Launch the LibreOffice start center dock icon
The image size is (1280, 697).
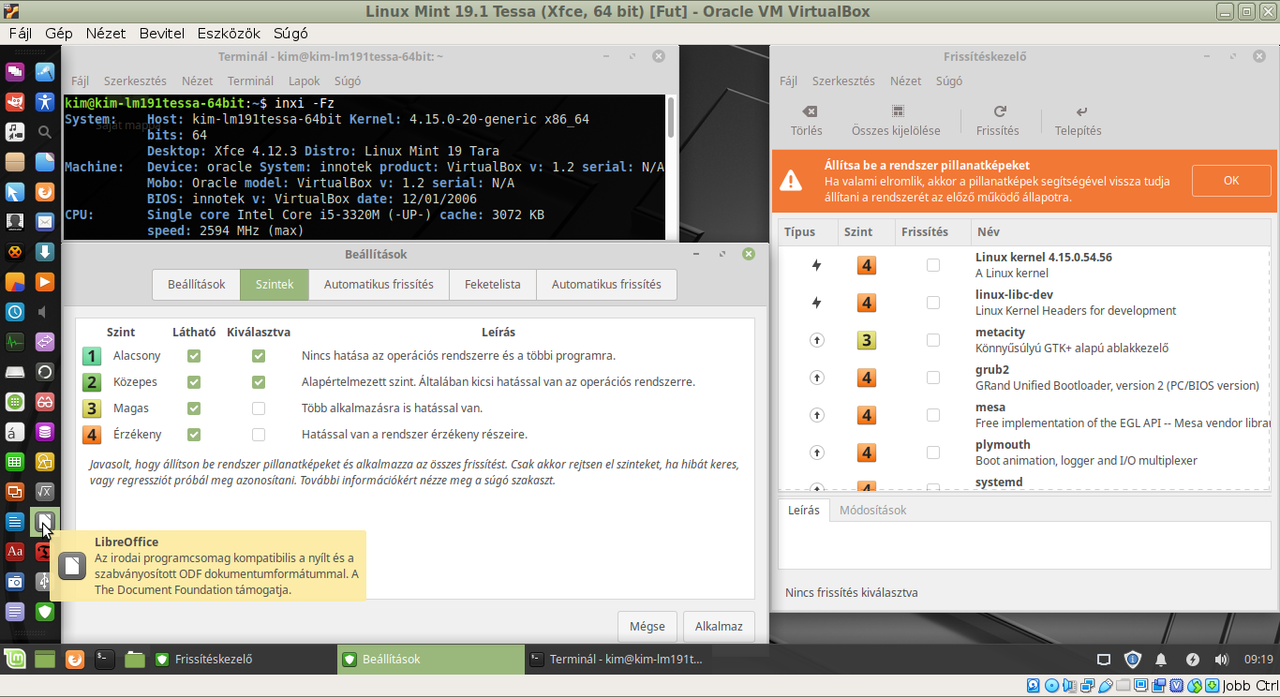pos(45,521)
